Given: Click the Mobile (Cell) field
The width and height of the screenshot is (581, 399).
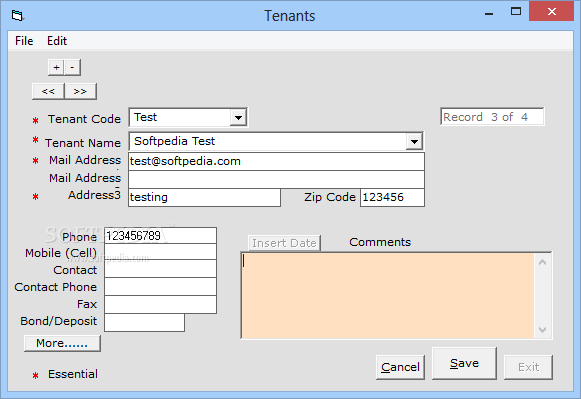Looking at the screenshot, I should point(160,252).
